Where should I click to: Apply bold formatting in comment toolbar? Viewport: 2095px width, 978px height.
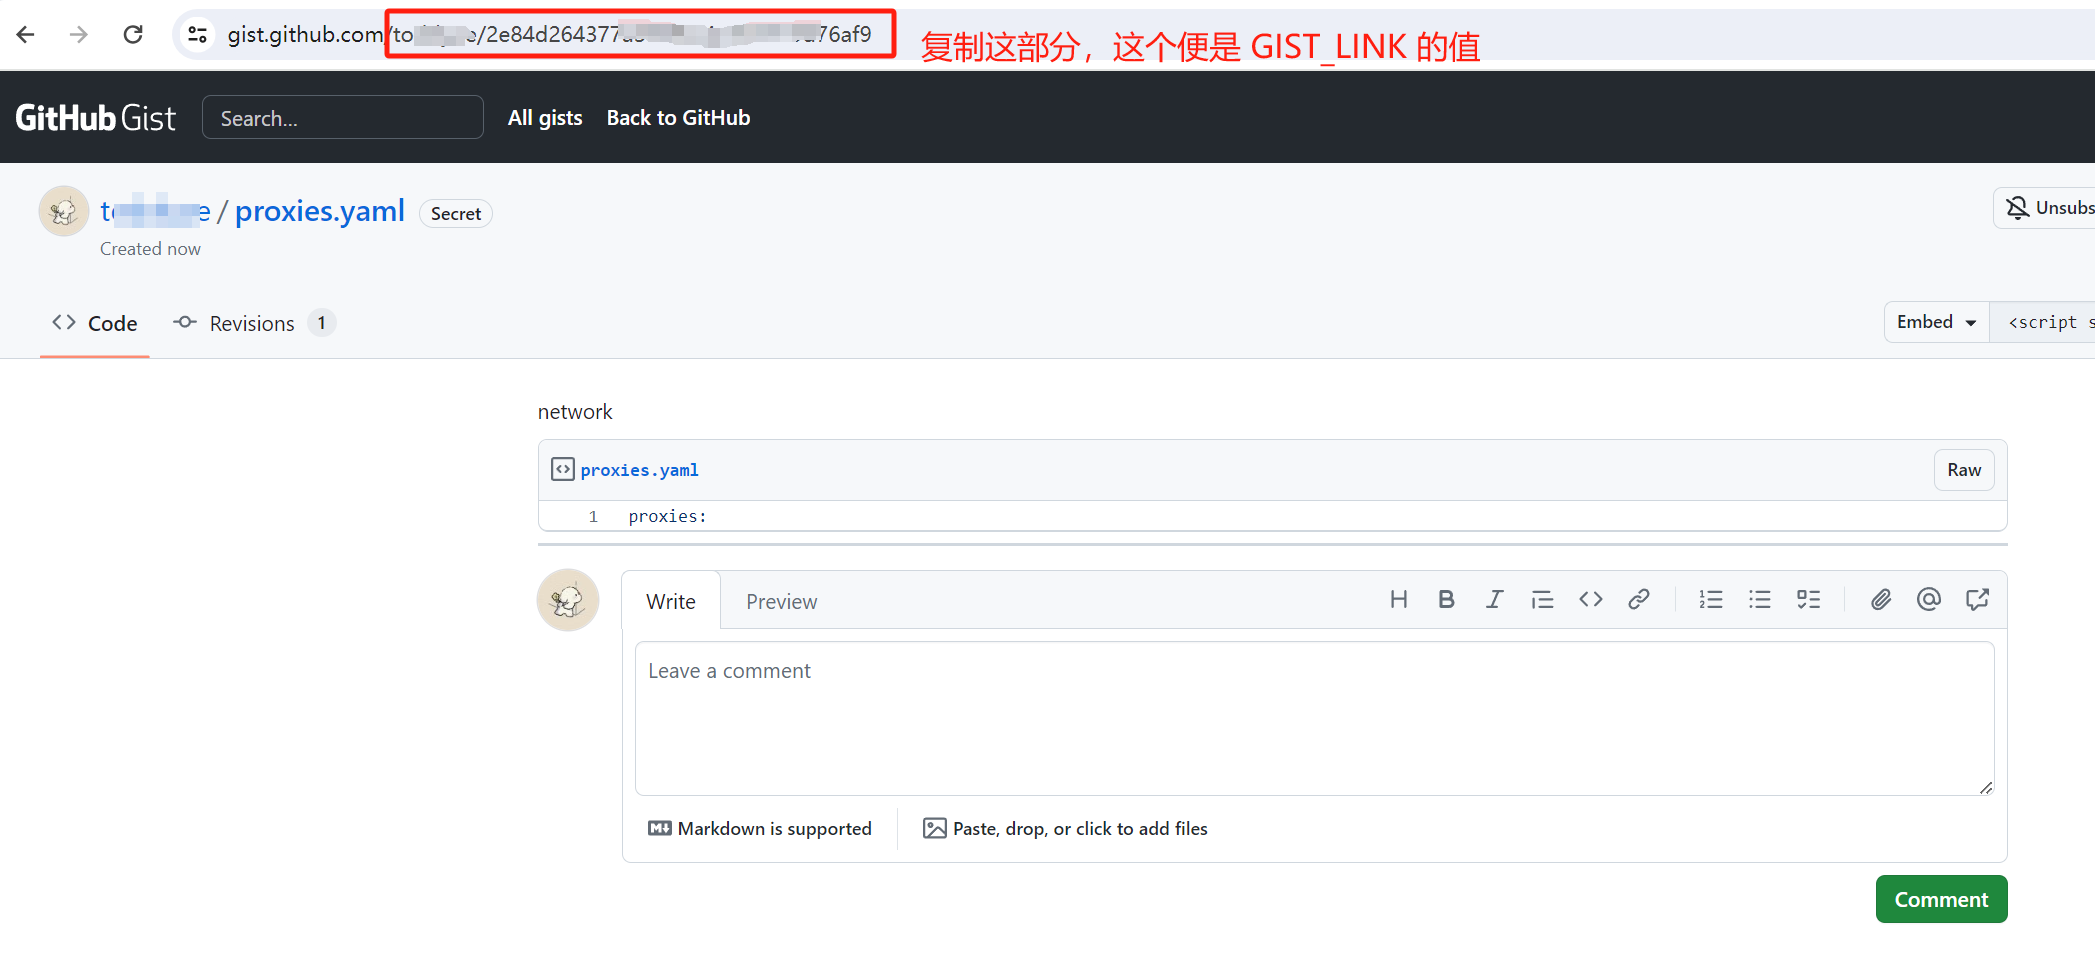pos(1446,599)
